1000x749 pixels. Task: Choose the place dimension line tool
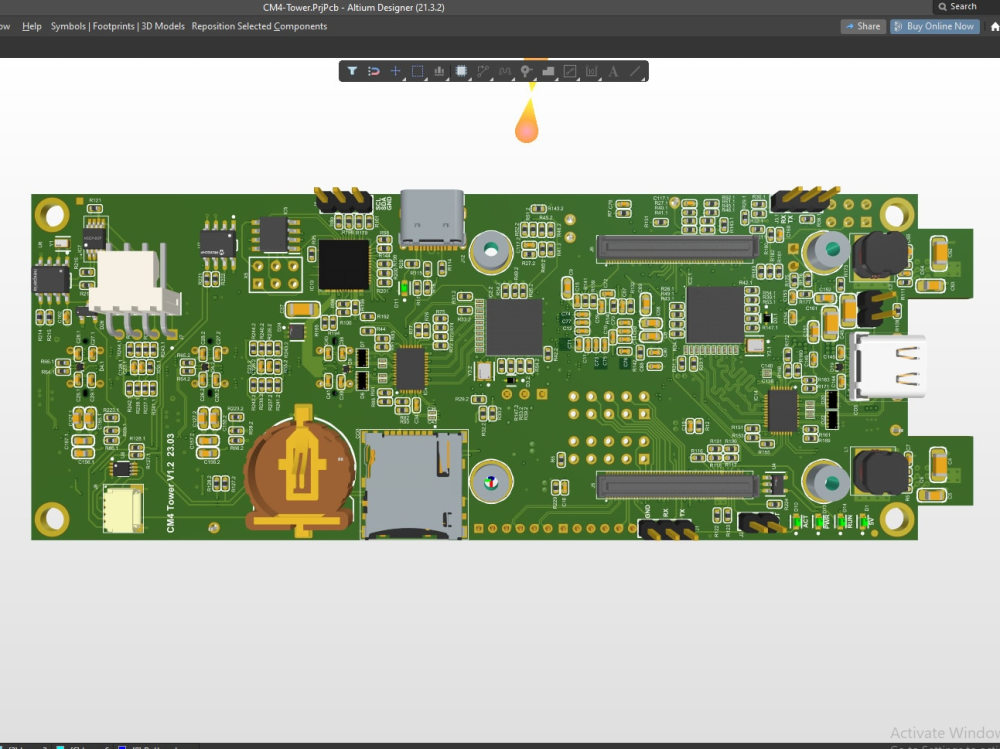pyautogui.click(x=570, y=71)
